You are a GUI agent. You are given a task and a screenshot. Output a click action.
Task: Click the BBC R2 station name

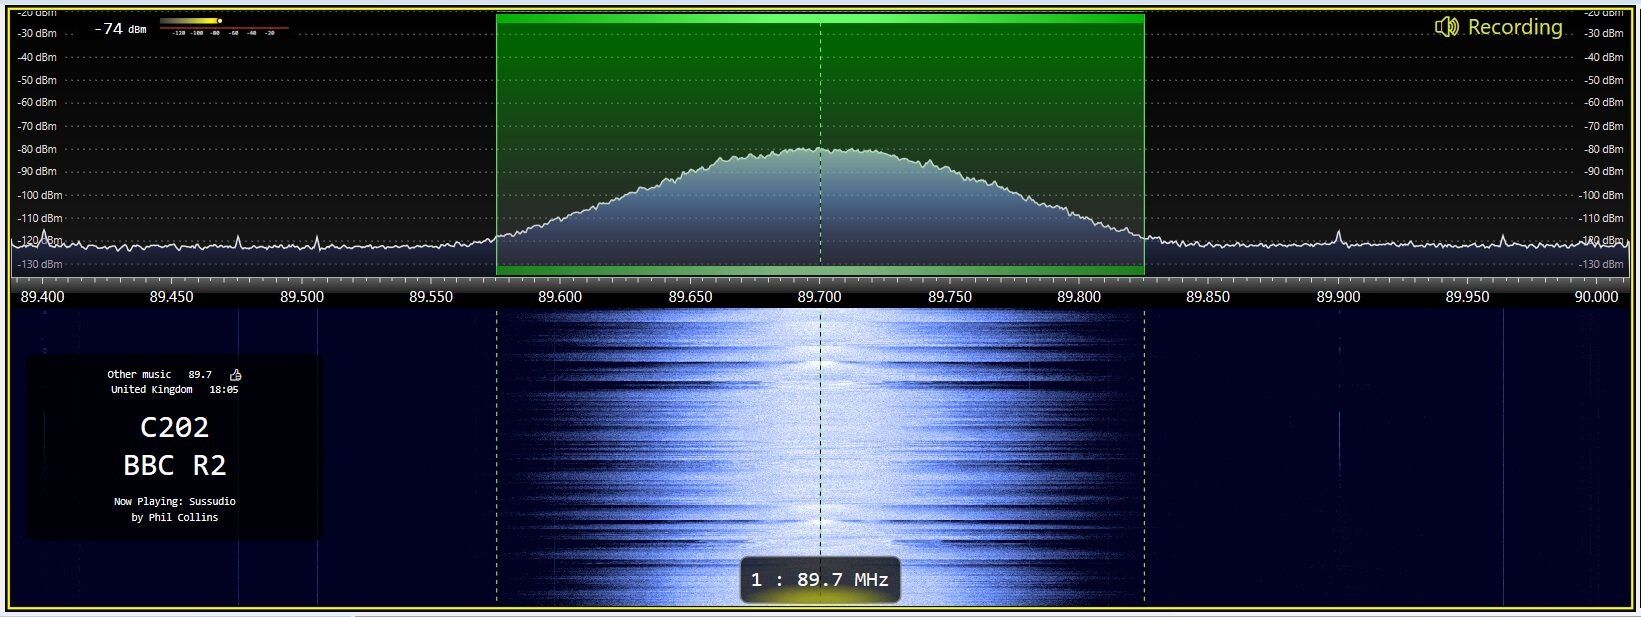tap(175, 465)
